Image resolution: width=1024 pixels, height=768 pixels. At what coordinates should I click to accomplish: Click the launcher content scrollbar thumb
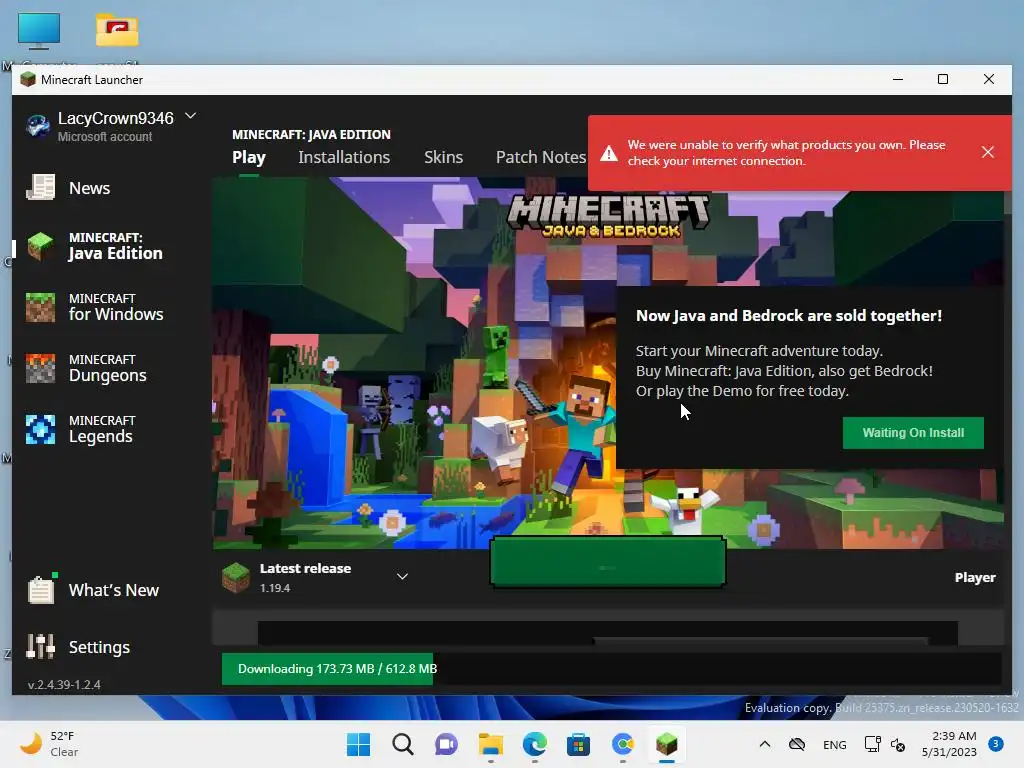1007,203
